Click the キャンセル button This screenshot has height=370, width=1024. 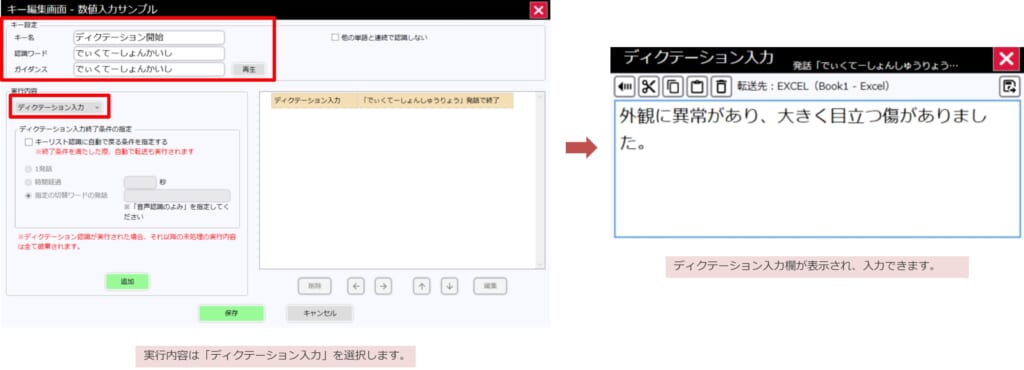pyautogui.click(x=320, y=313)
